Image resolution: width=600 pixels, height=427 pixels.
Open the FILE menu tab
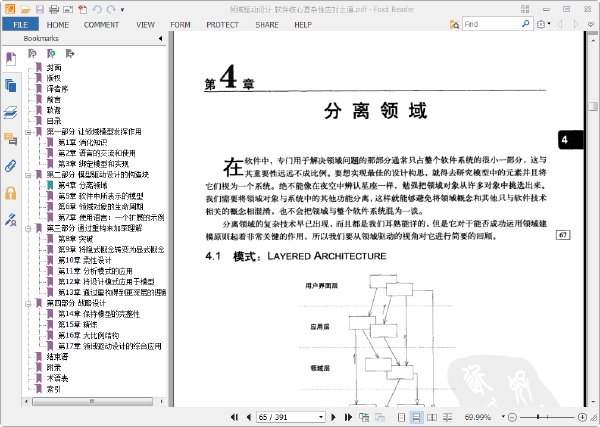coord(20,24)
